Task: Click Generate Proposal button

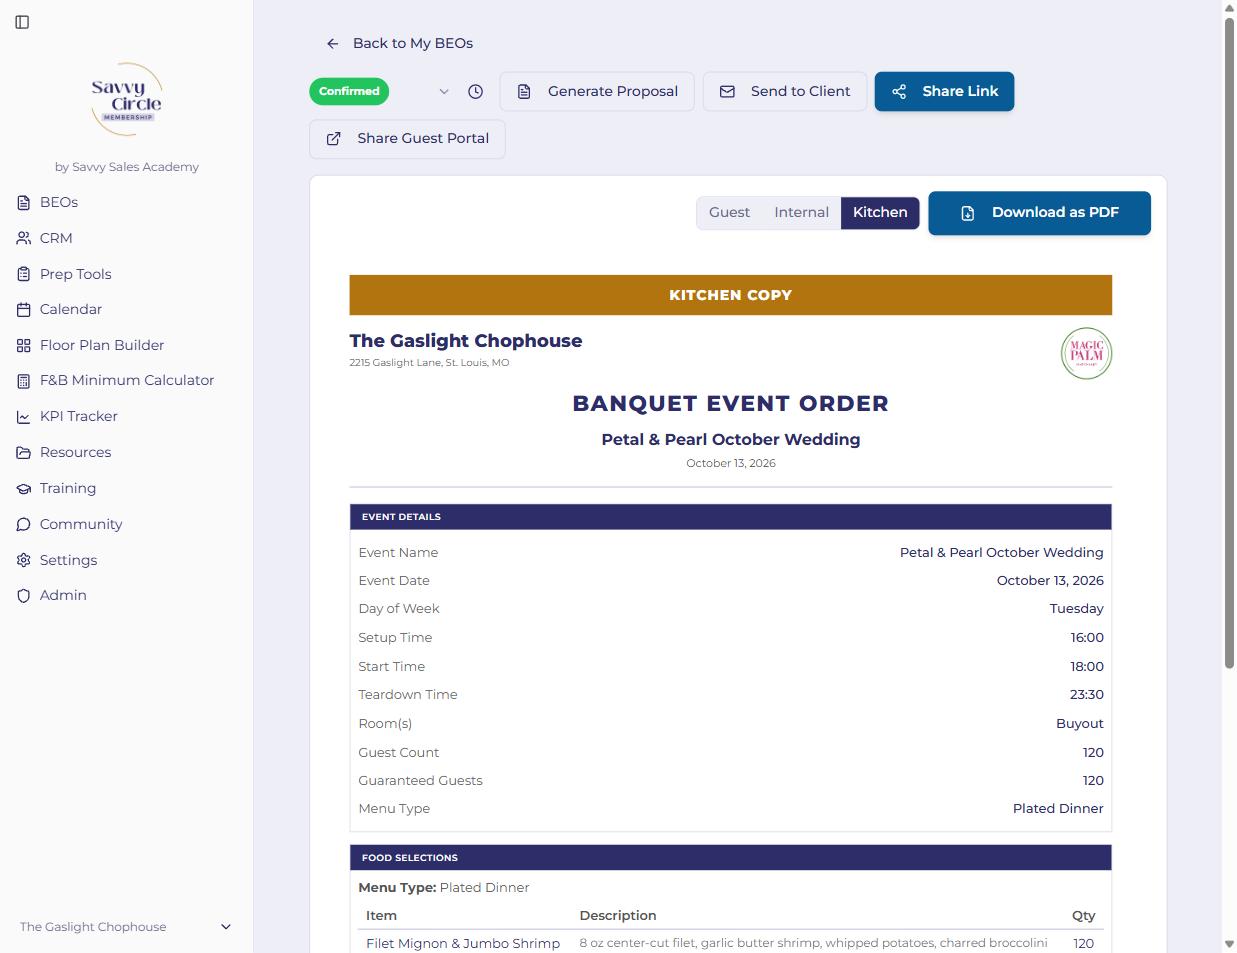Action: tap(597, 91)
